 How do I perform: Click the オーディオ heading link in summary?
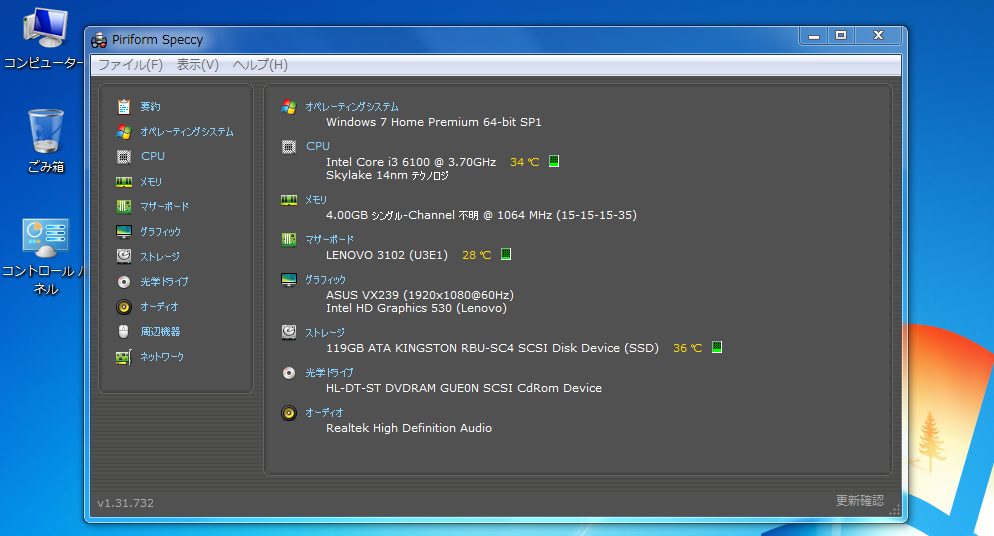pyautogui.click(x=324, y=412)
